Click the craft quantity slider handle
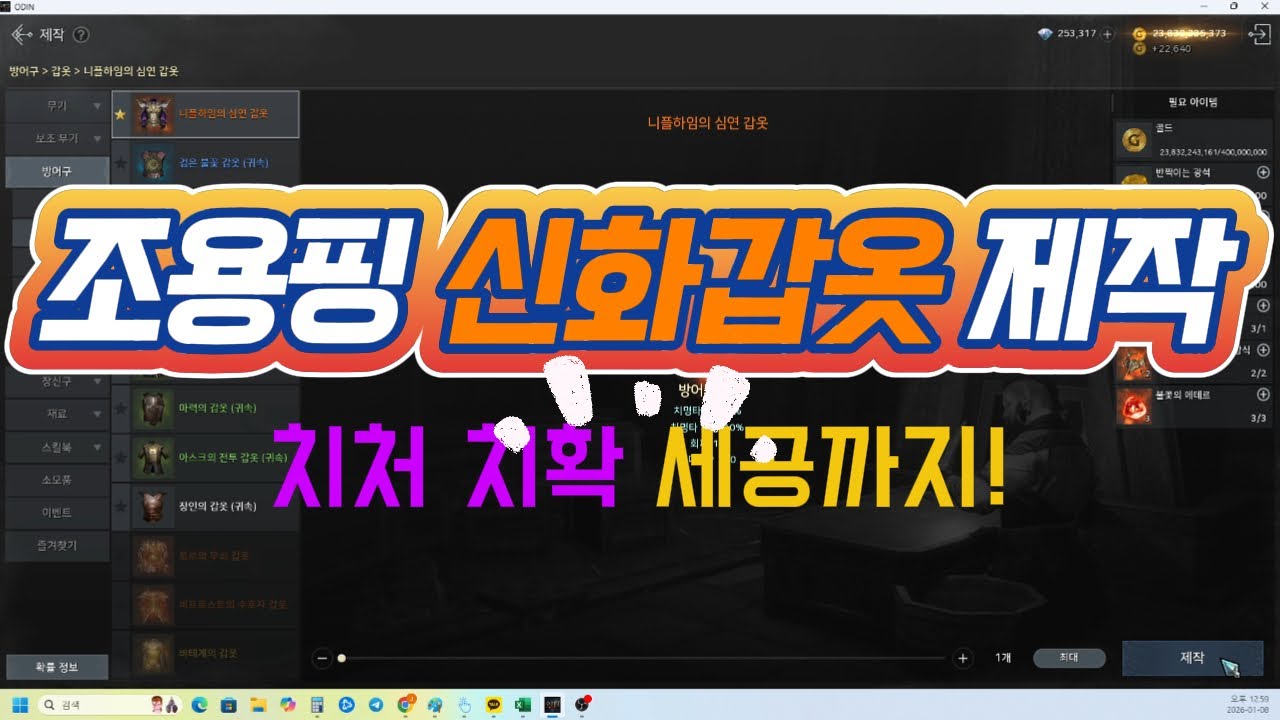Viewport: 1280px width, 720px height. click(342, 658)
